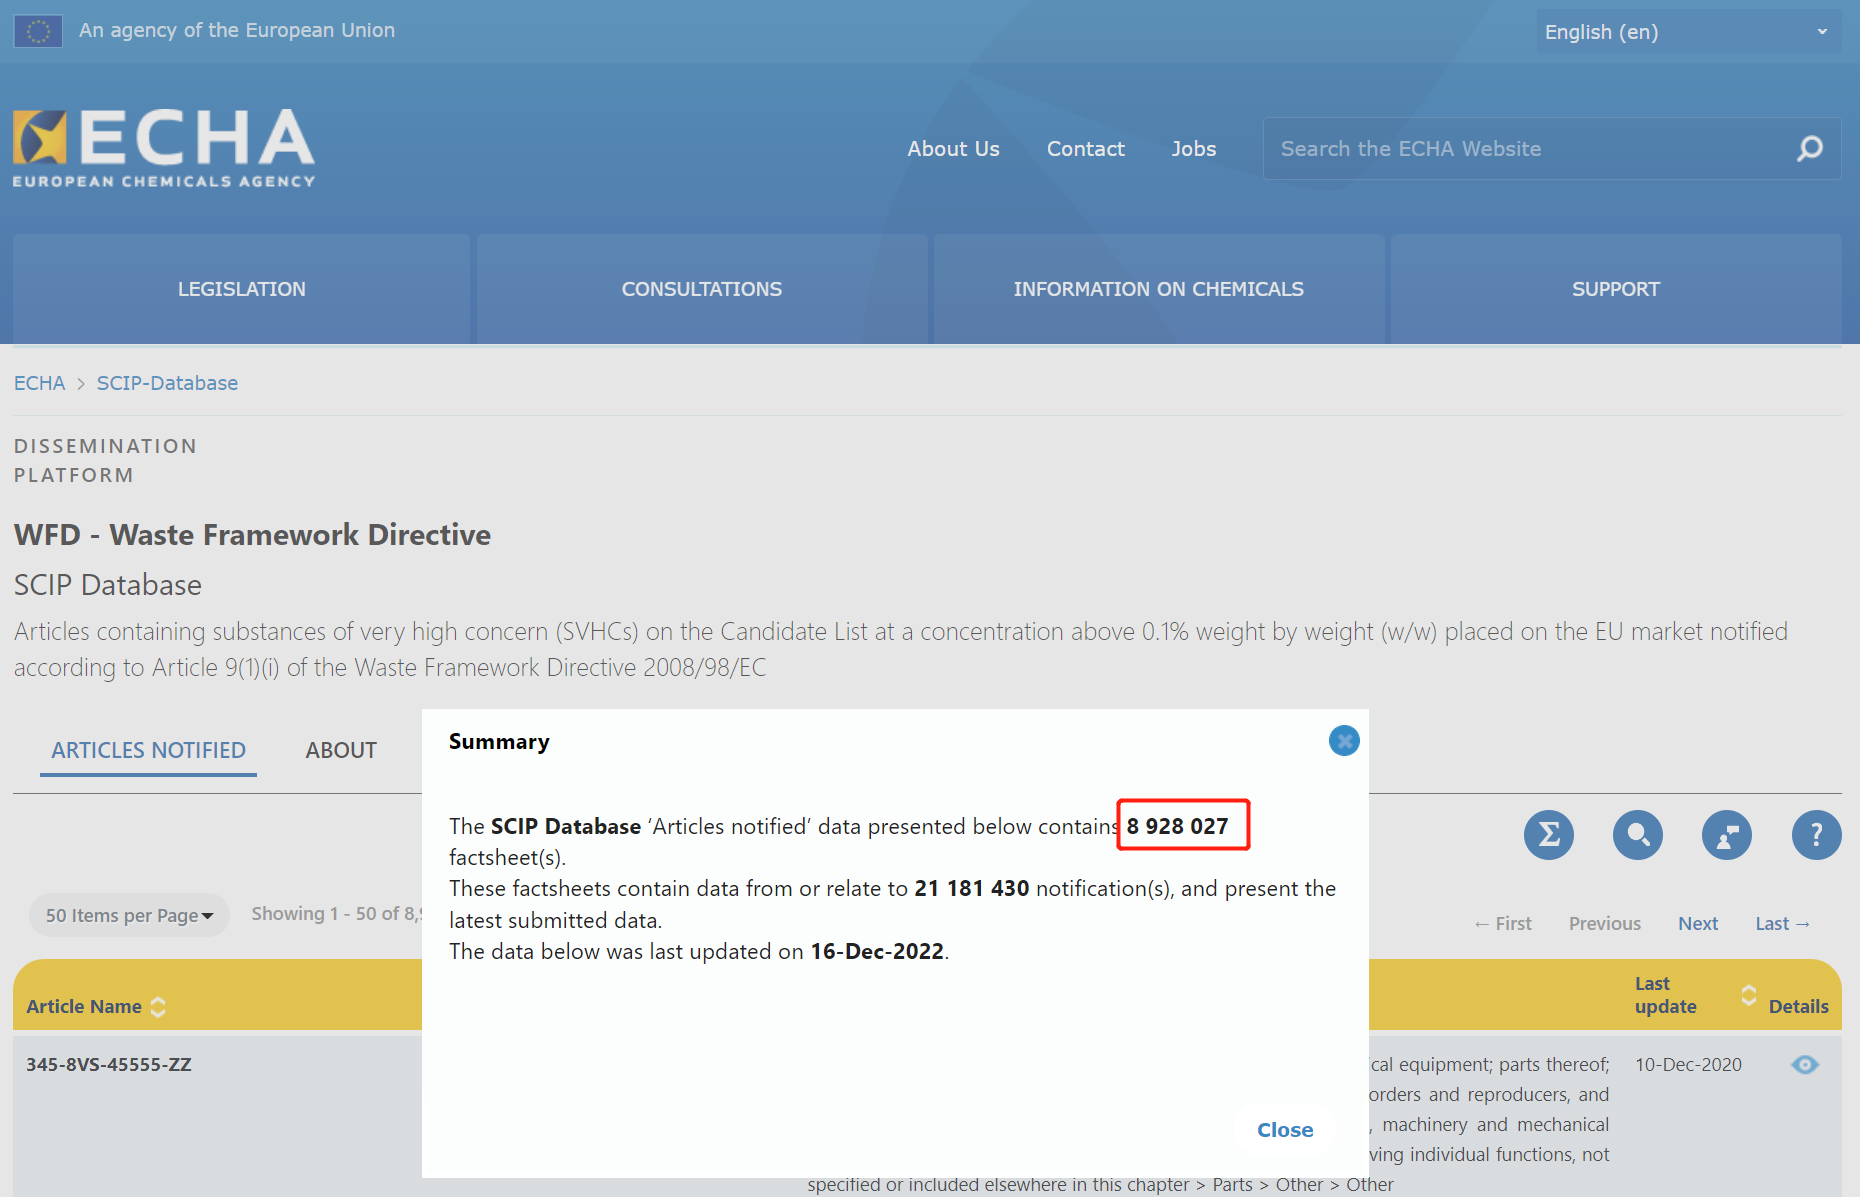The width and height of the screenshot is (1860, 1197).
Task: Click the ECHA logo
Action: coord(164,148)
